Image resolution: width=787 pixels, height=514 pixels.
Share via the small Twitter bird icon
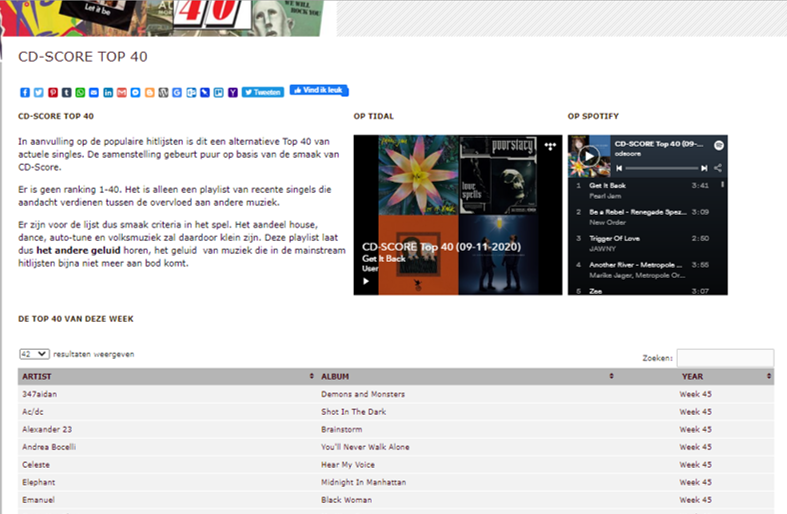[x=39, y=92]
